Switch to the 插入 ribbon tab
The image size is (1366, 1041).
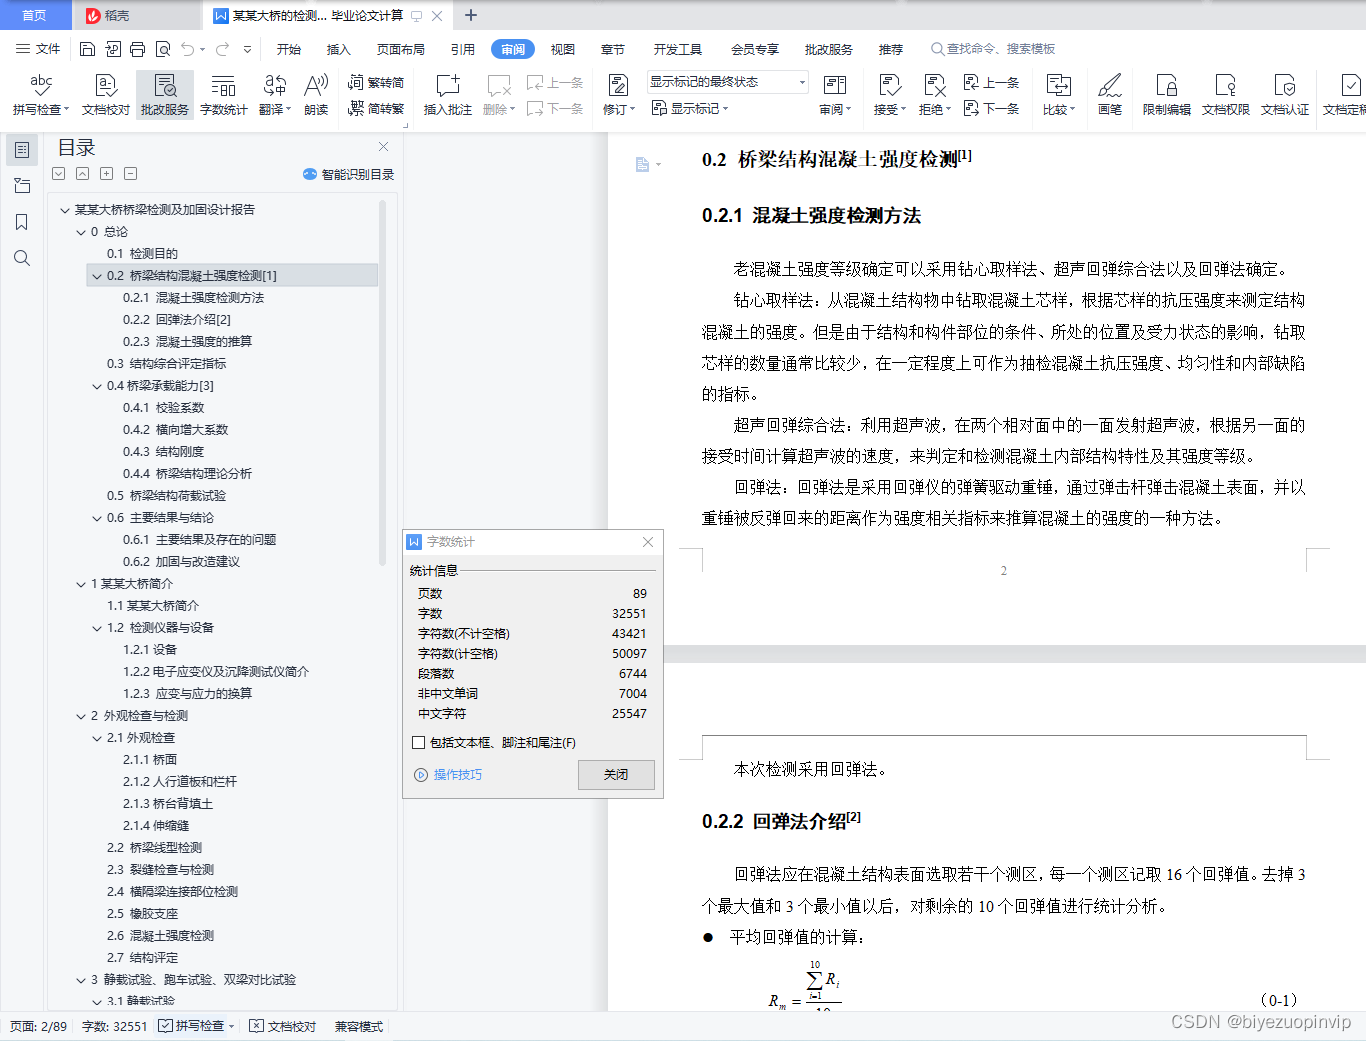339,49
